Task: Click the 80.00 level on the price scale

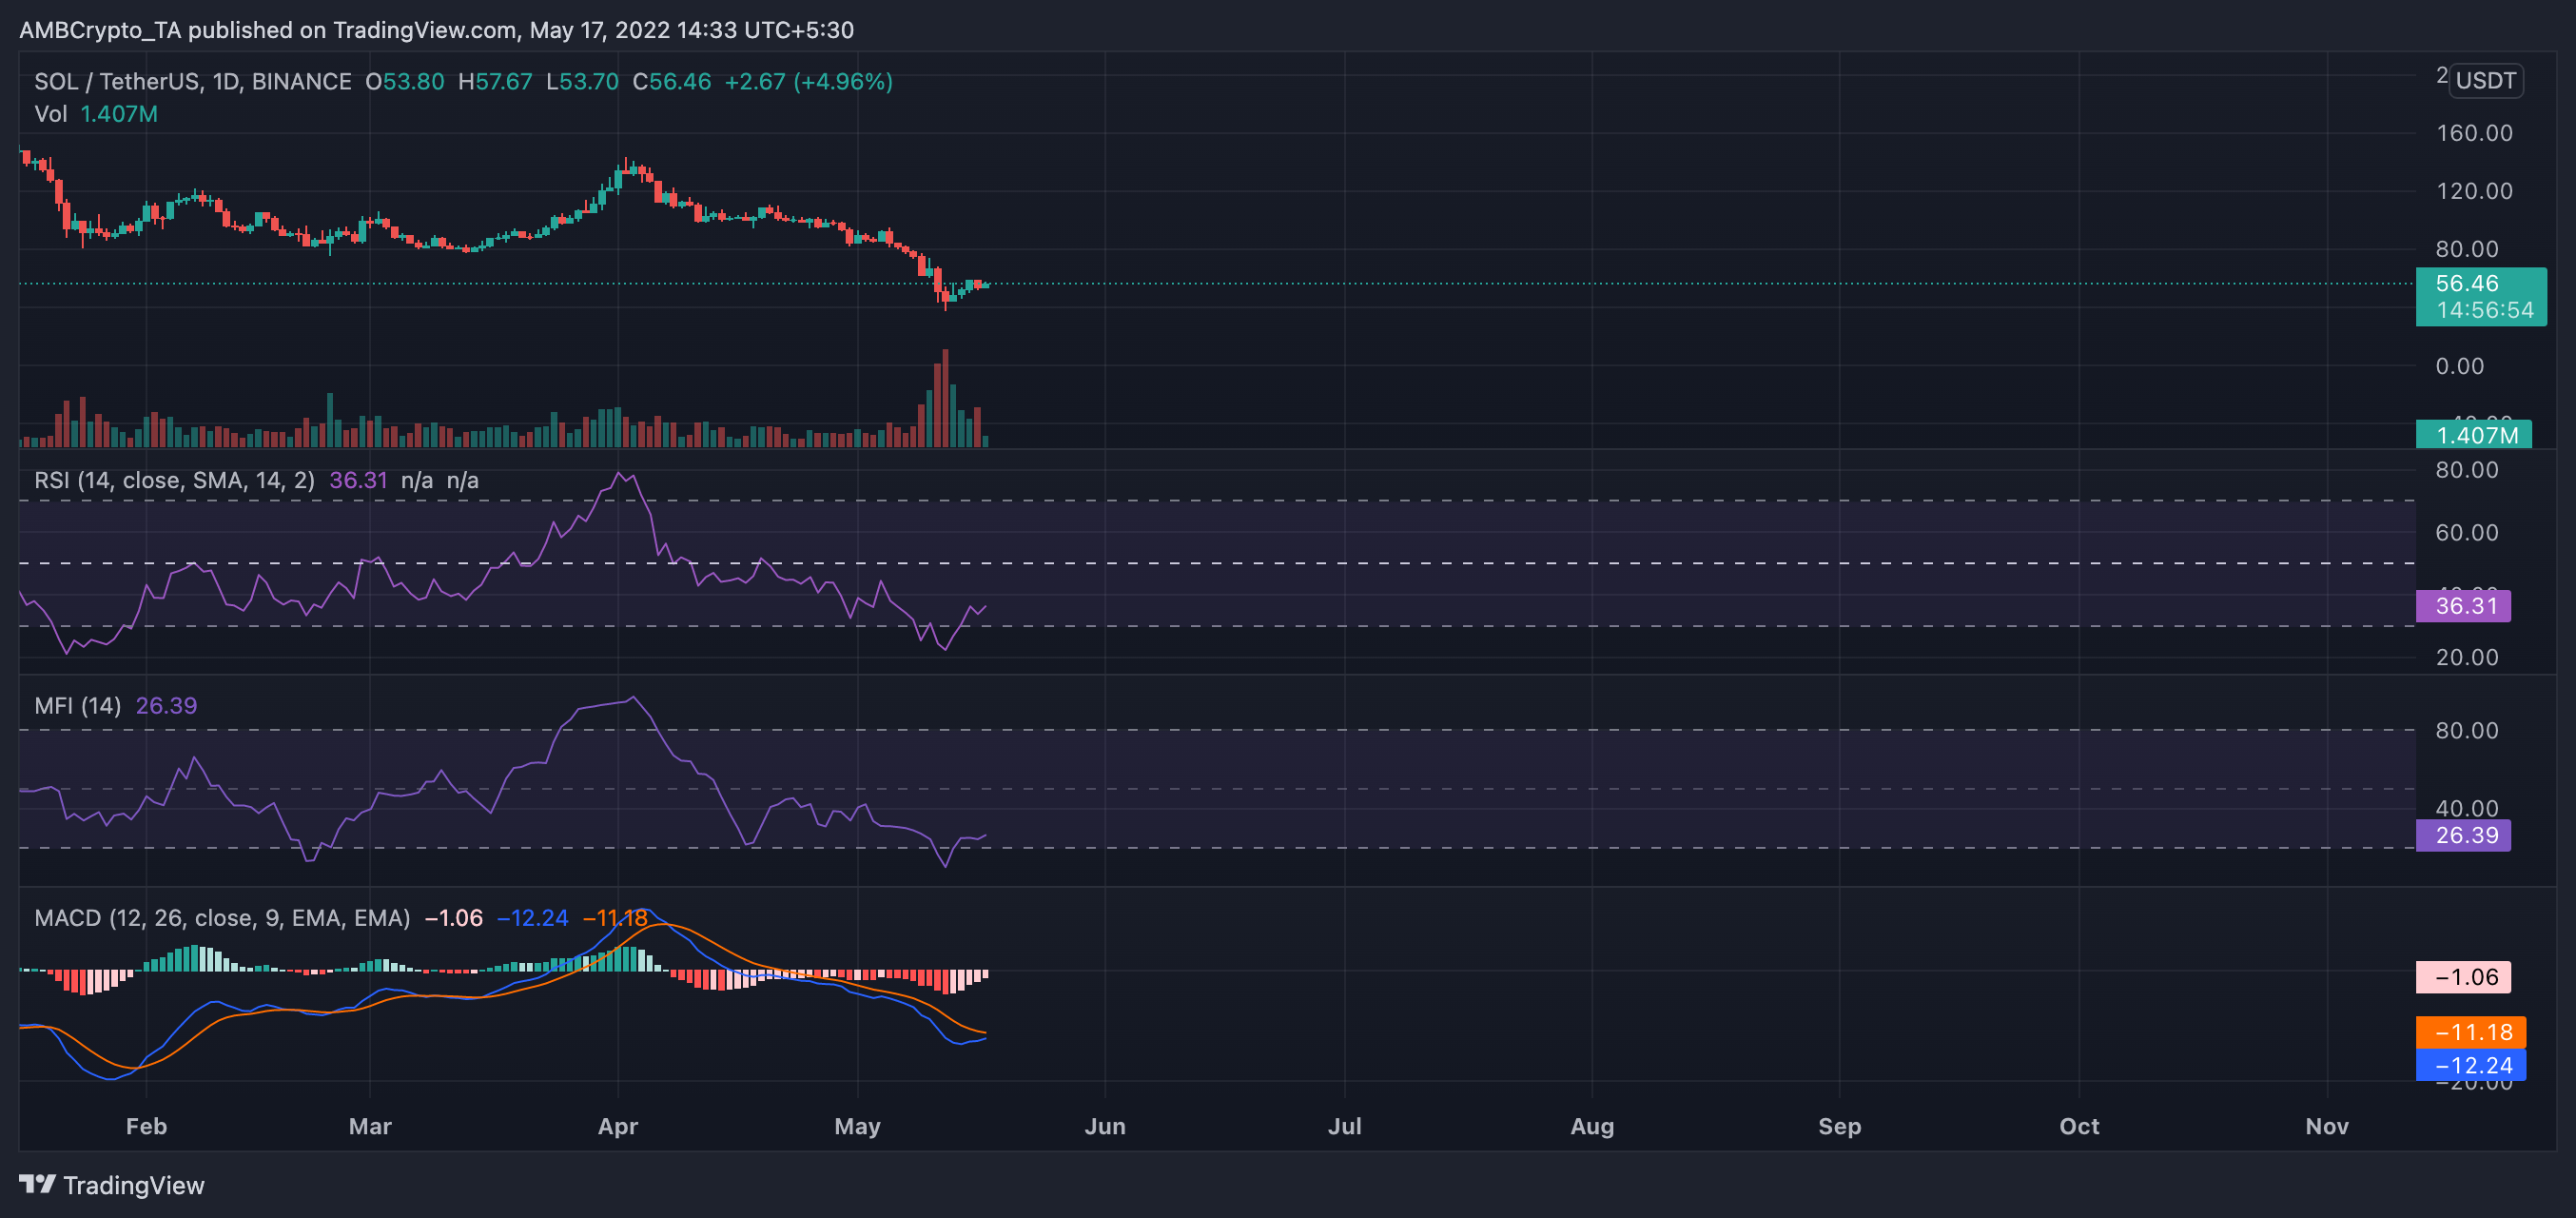Action: (2468, 249)
